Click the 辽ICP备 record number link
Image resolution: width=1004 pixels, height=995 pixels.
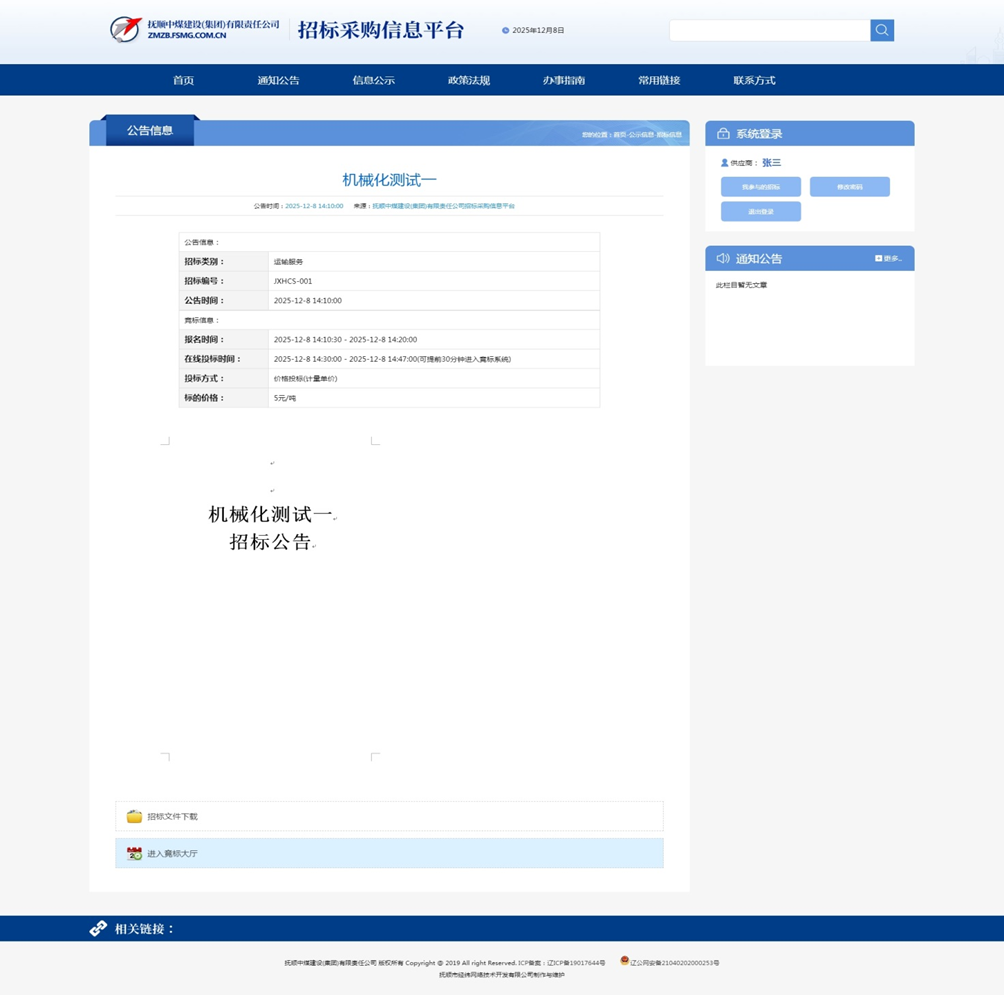pyautogui.click(x=576, y=963)
